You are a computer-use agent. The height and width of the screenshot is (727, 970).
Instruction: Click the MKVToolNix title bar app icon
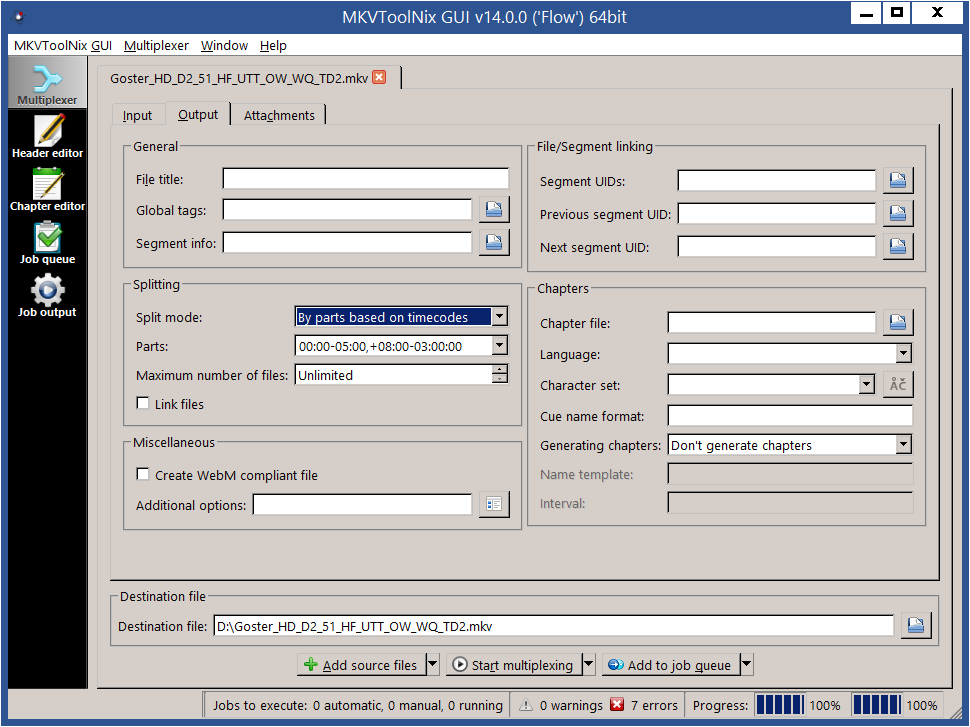(19, 17)
